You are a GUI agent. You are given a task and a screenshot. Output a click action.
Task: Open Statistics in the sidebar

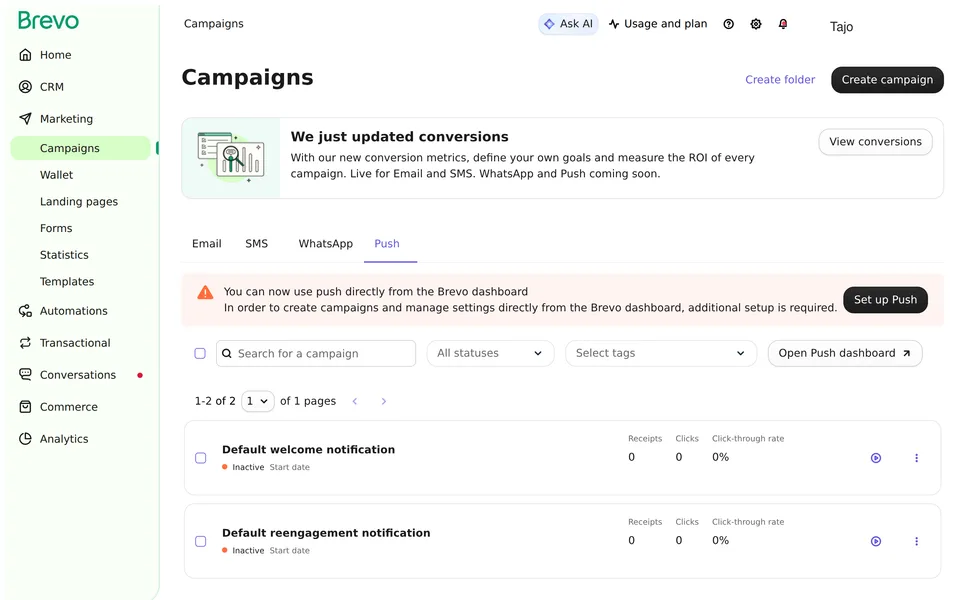[64, 255]
